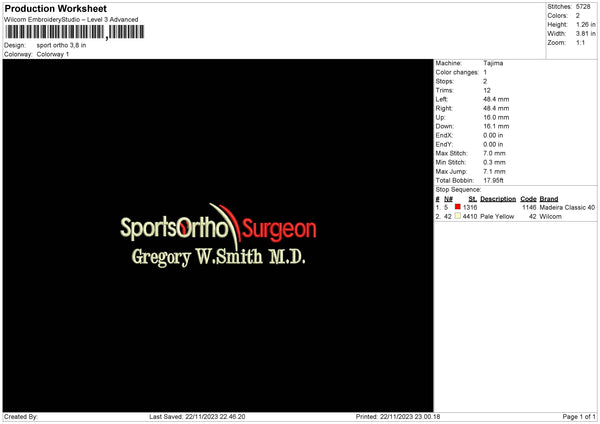Click the Max Jump value 7.1 mm
Image resolution: width=600 pixels, height=424 pixels.
pos(494,171)
